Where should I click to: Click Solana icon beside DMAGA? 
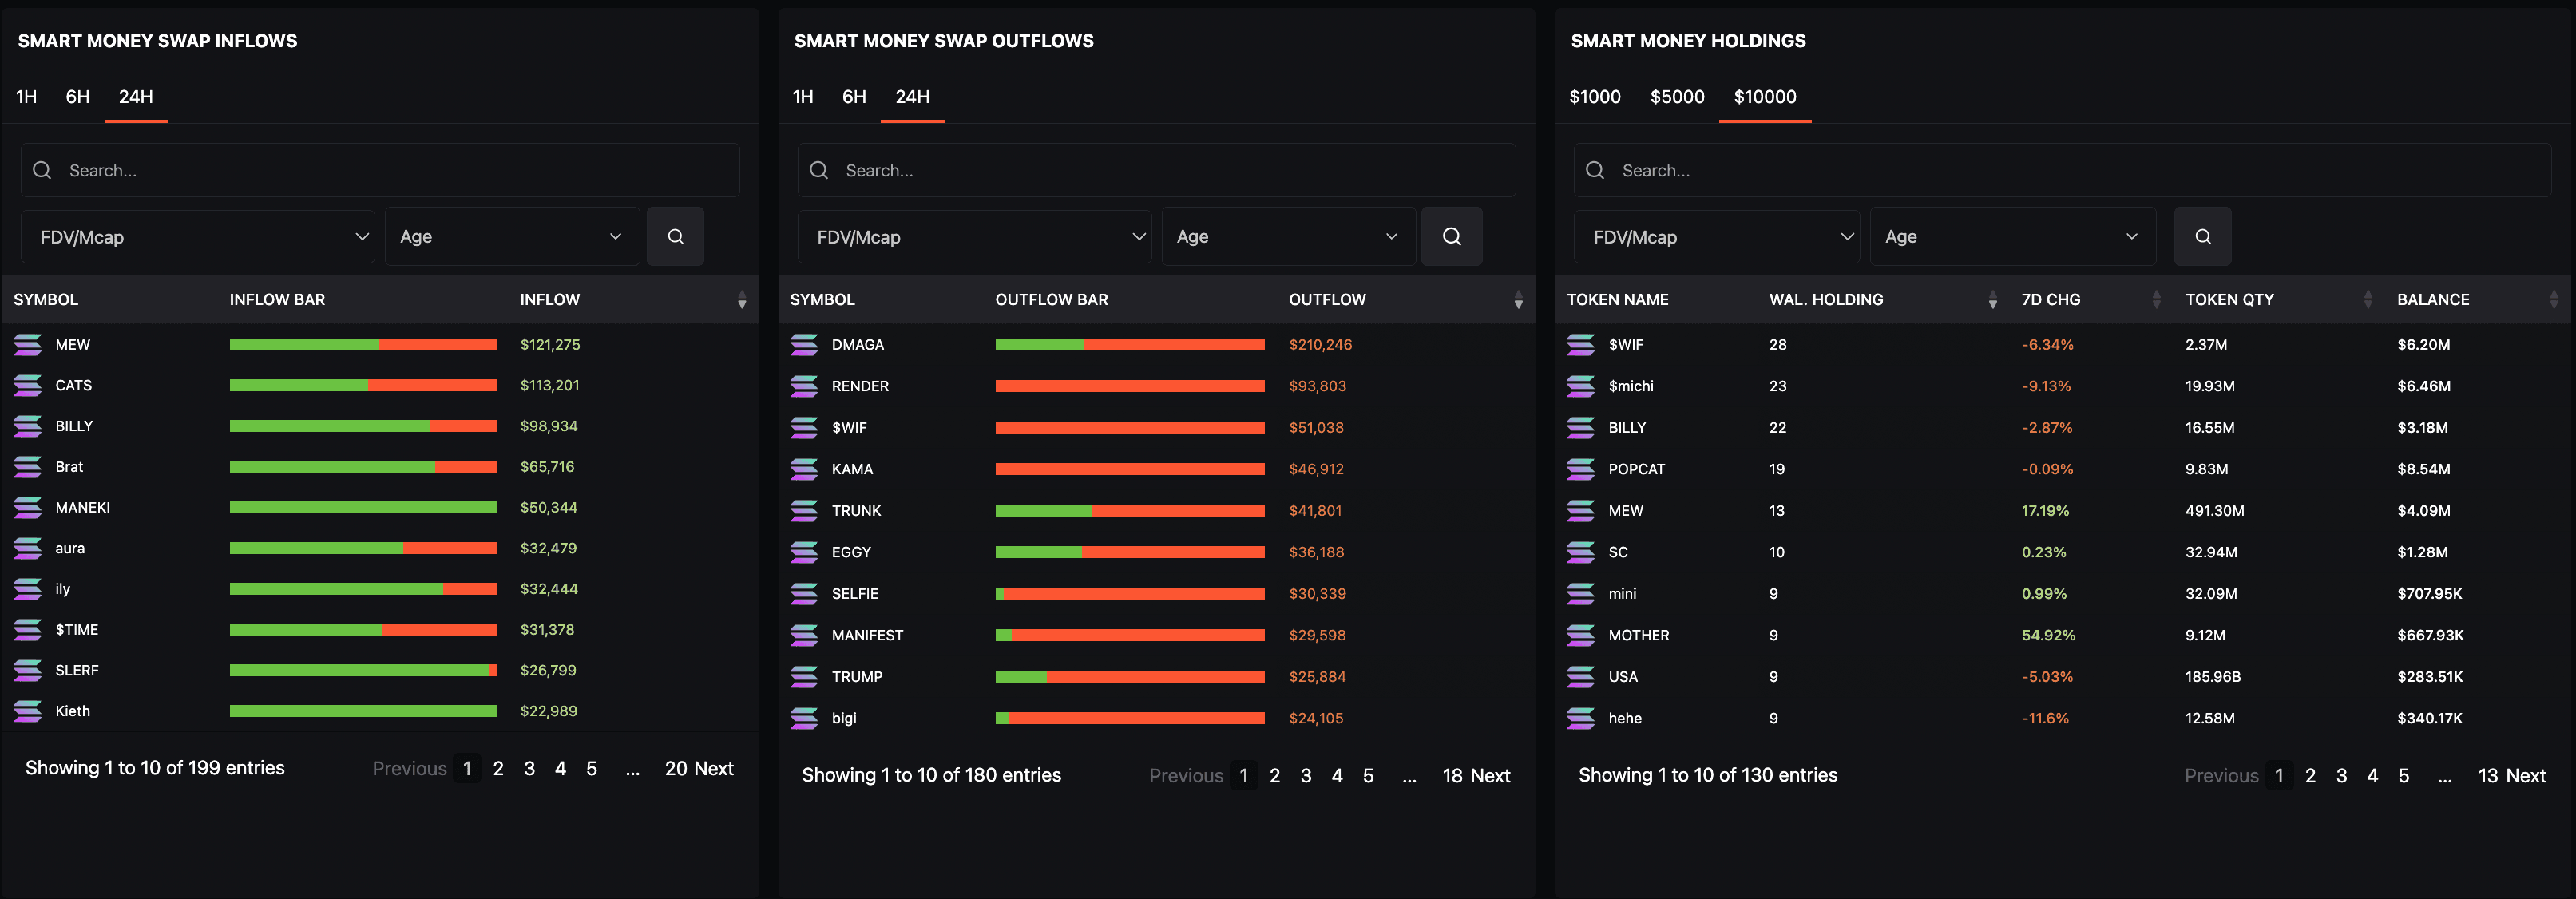tap(804, 345)
